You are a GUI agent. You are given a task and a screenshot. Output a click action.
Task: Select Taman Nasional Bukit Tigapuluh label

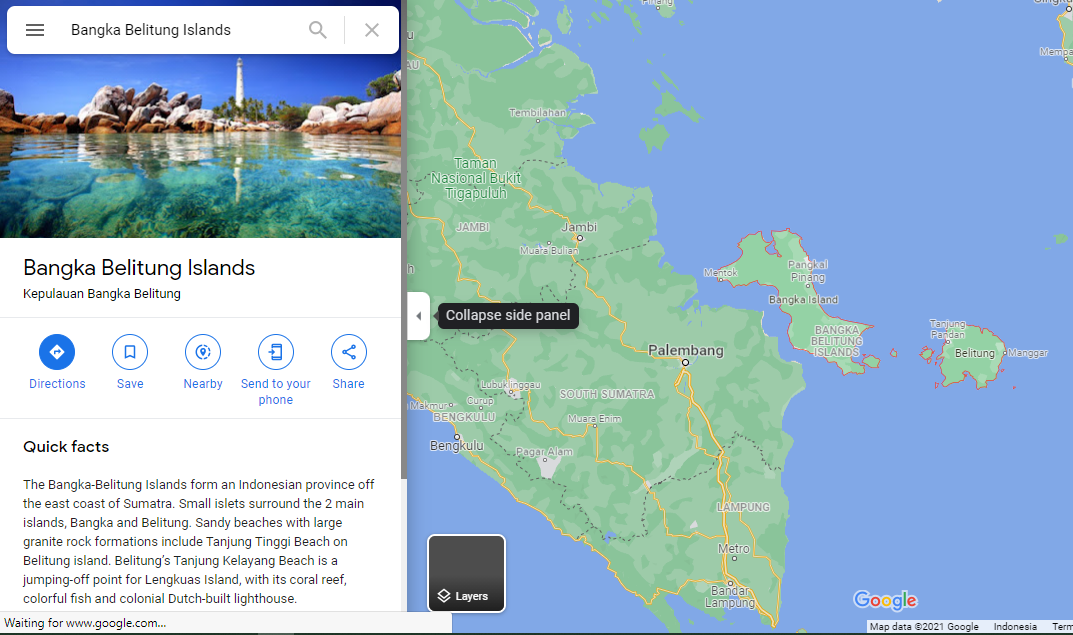476,178
